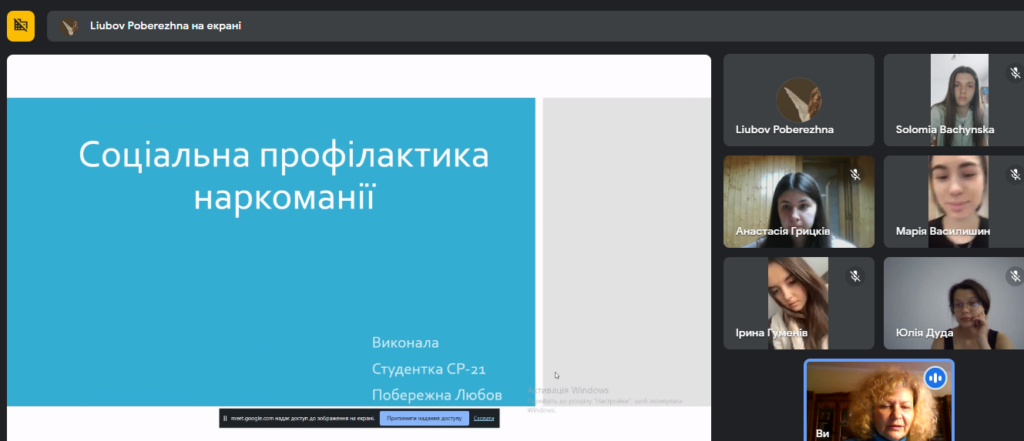Click the yellow presentation icon in top bar

coord(21,26)
